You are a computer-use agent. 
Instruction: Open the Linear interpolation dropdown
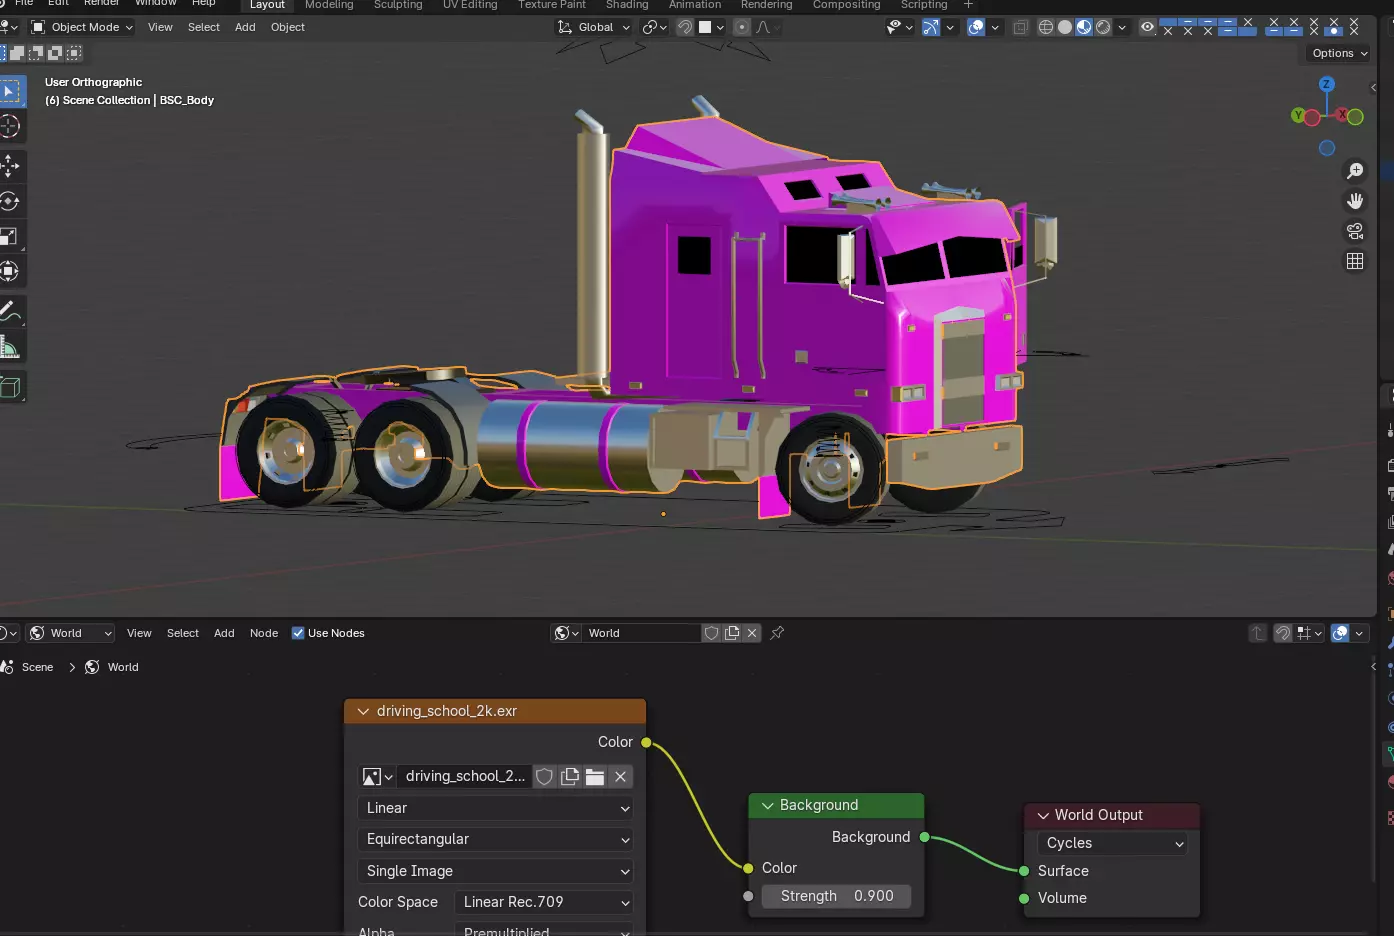click(496, 808)
